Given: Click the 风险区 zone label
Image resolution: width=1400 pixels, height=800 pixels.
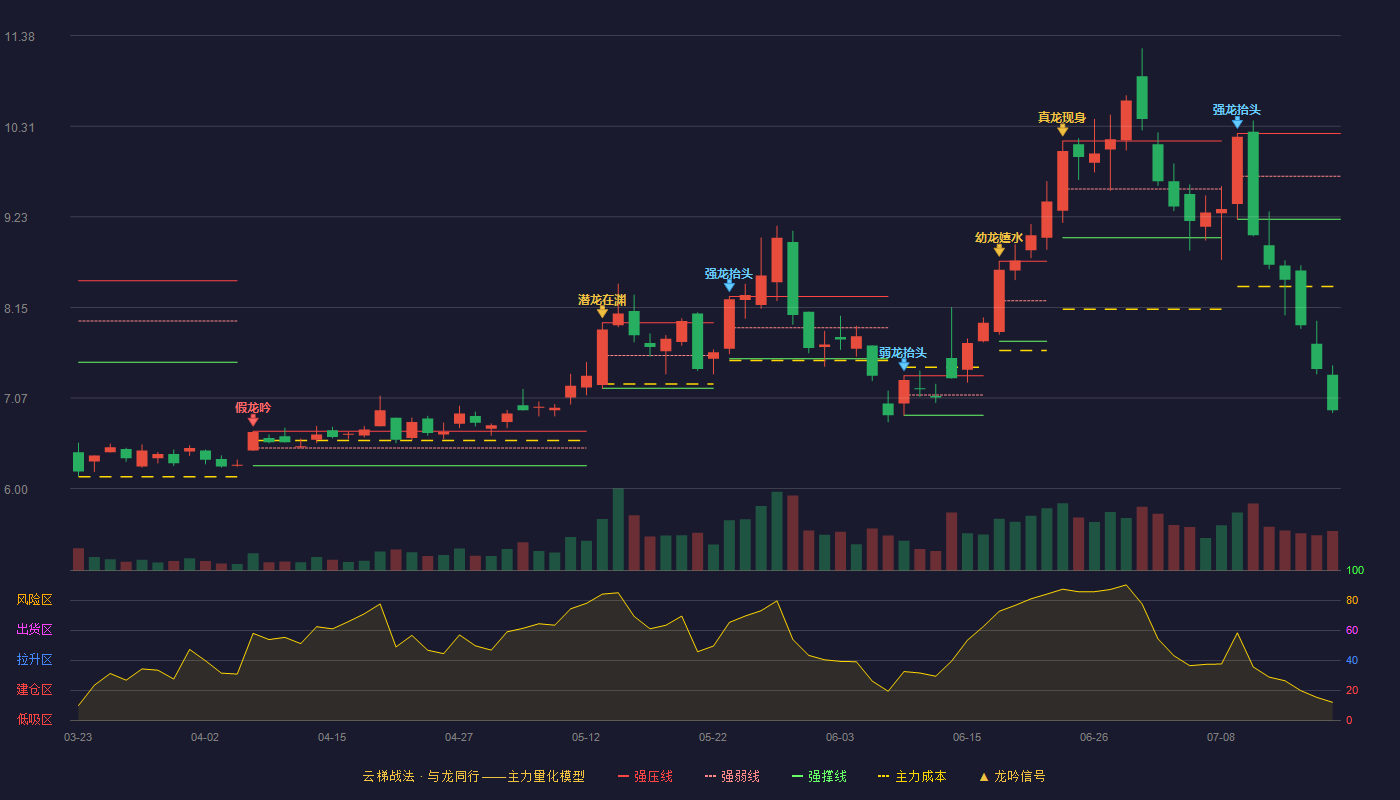Looking at the screenshot, I should click(34, 600).
